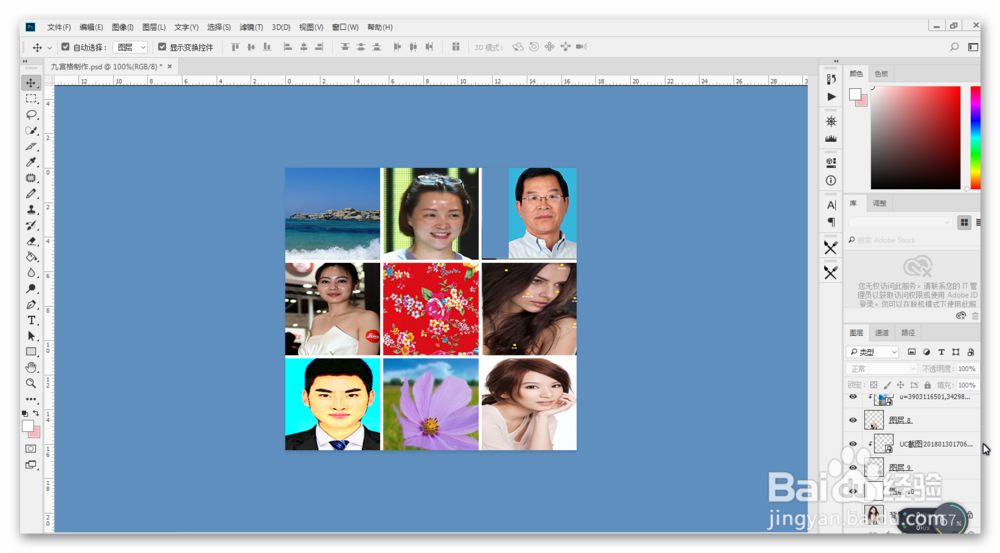
Task: Hide the 图层 9 layer
Action: (x=853, y=467)
